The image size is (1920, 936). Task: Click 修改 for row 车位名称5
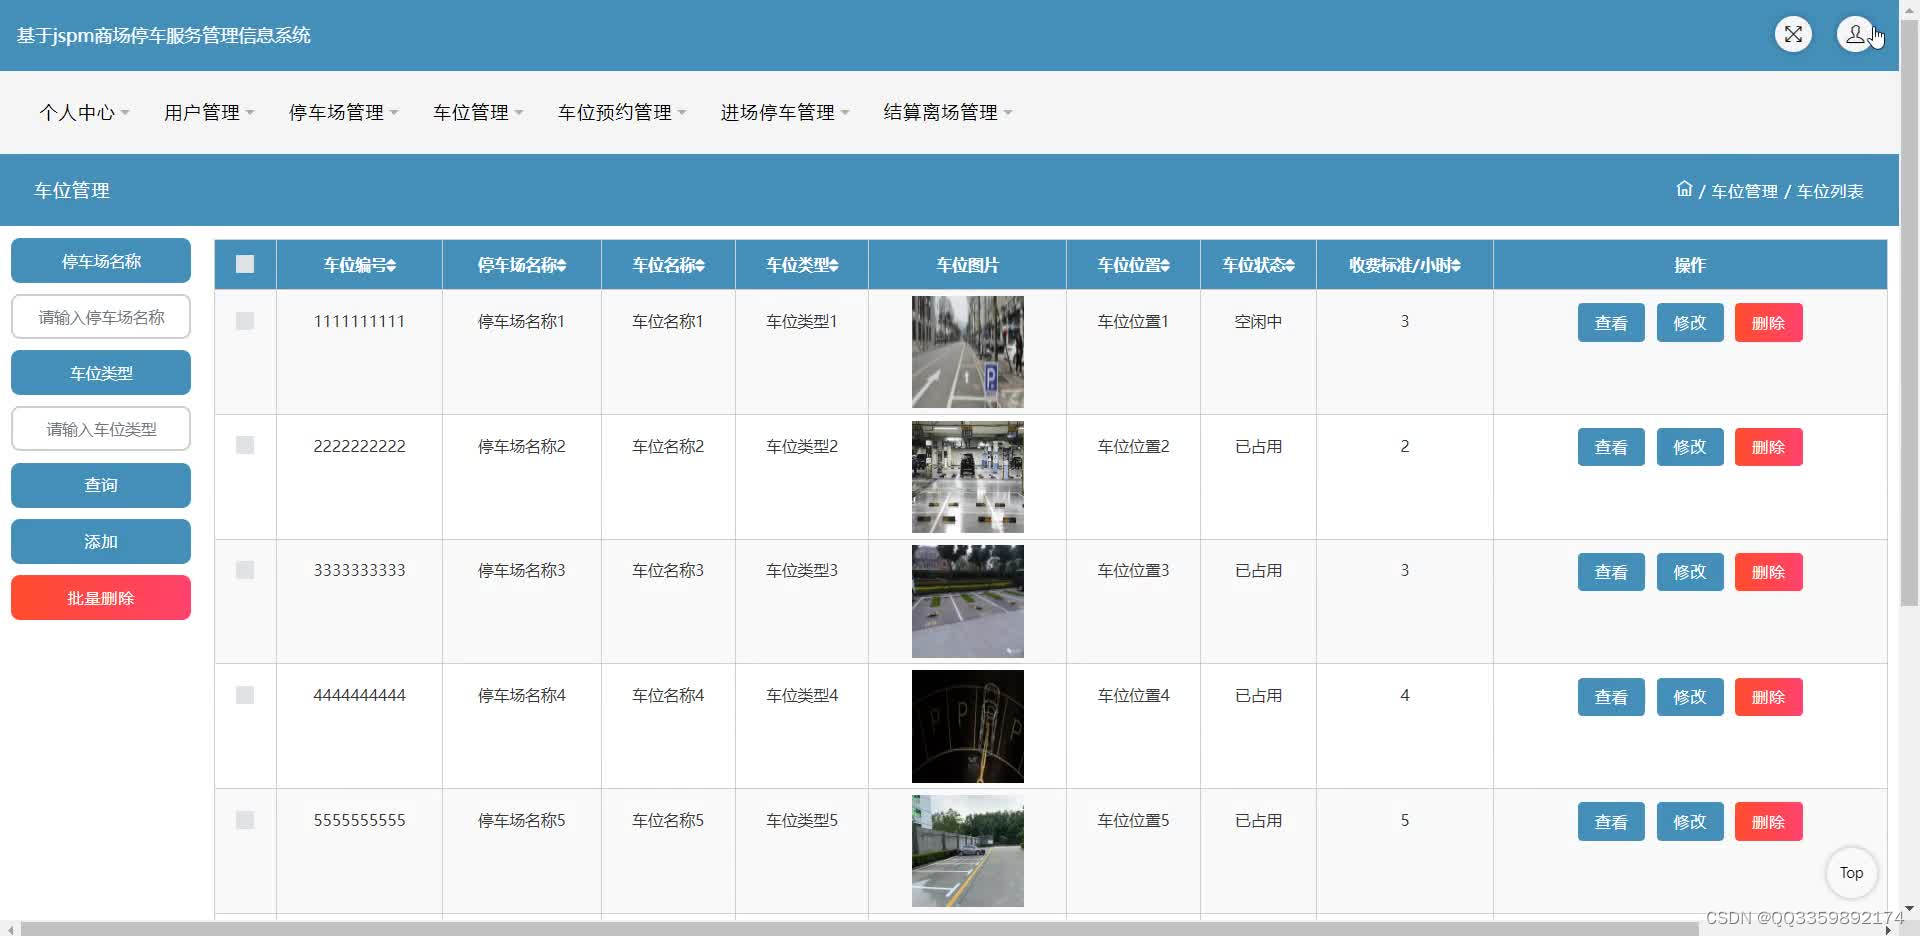click(1690, 822)
